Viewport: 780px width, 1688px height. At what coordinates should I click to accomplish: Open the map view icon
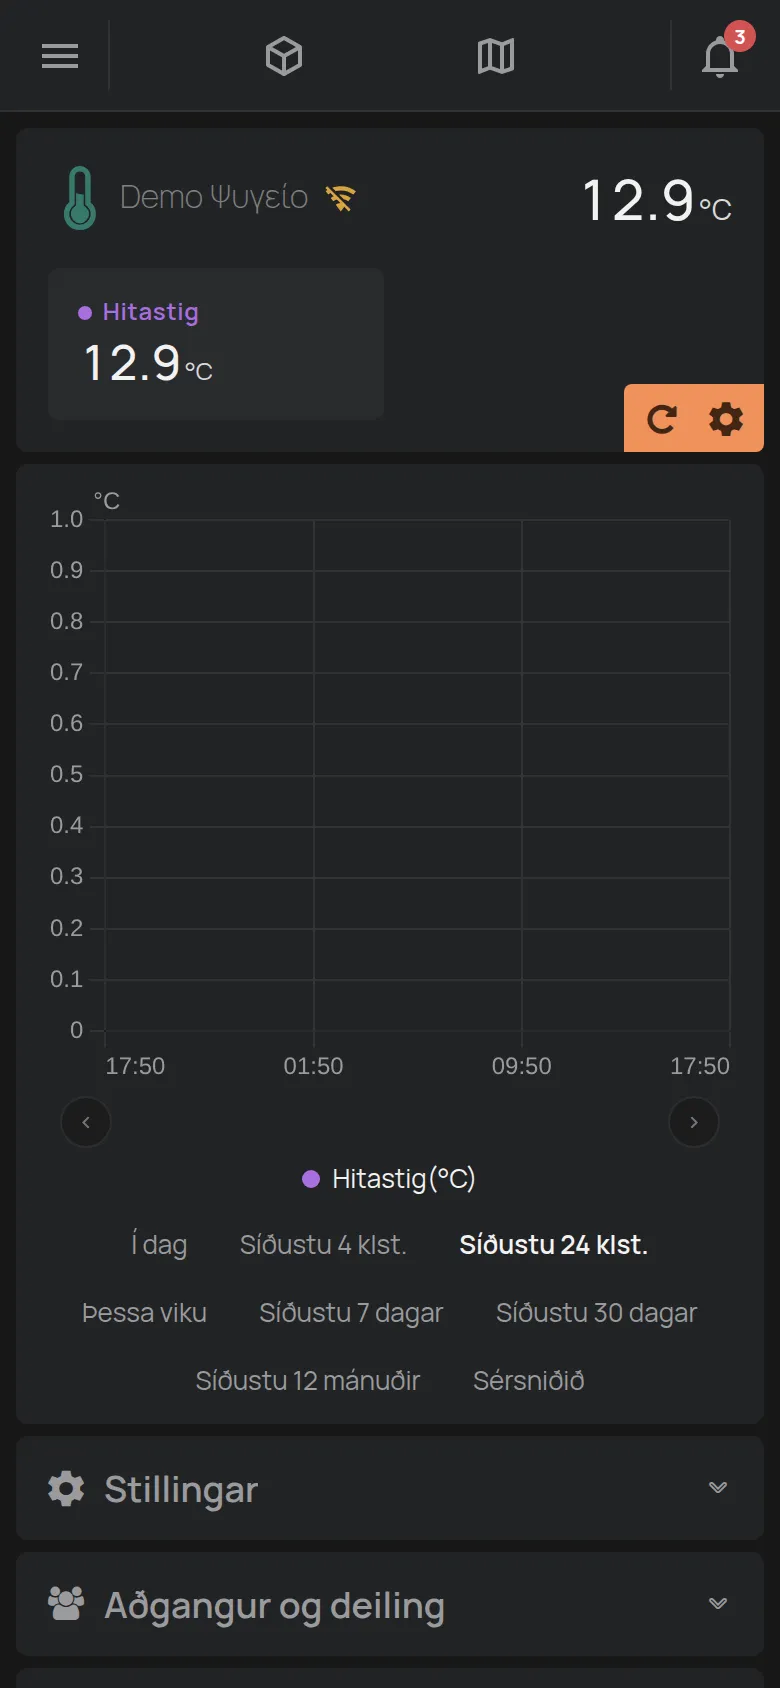[x=496, y=56]
